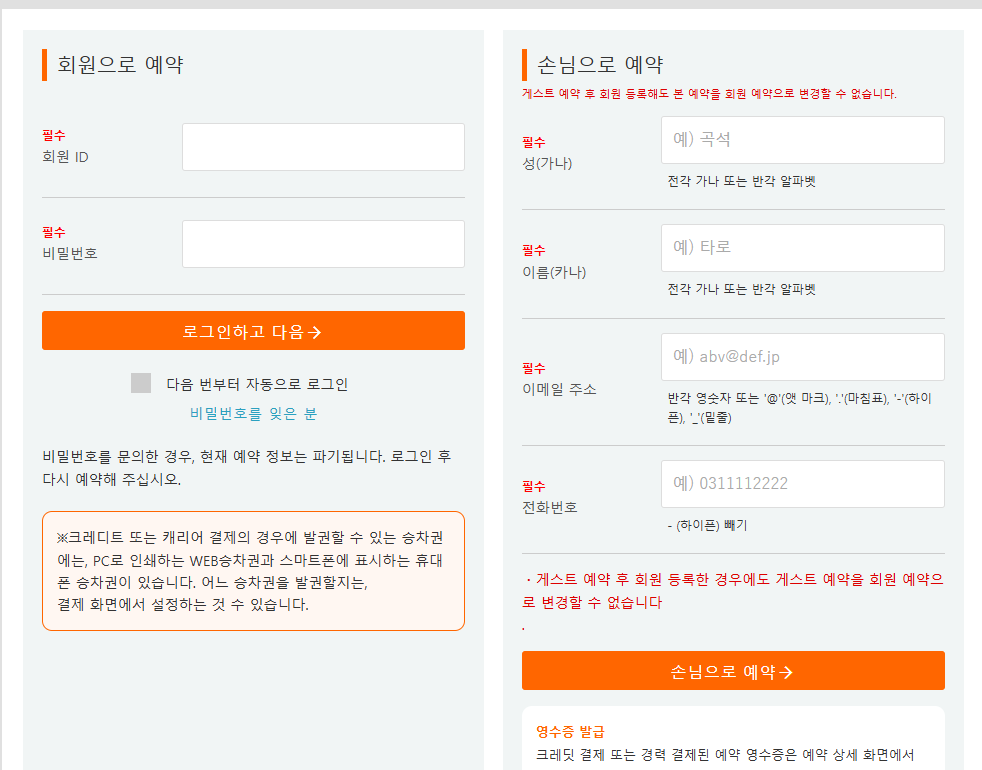Click the 이메일 주소 label text
The image size is (982, 770).
pyautogui.click(x=559, y=389)
